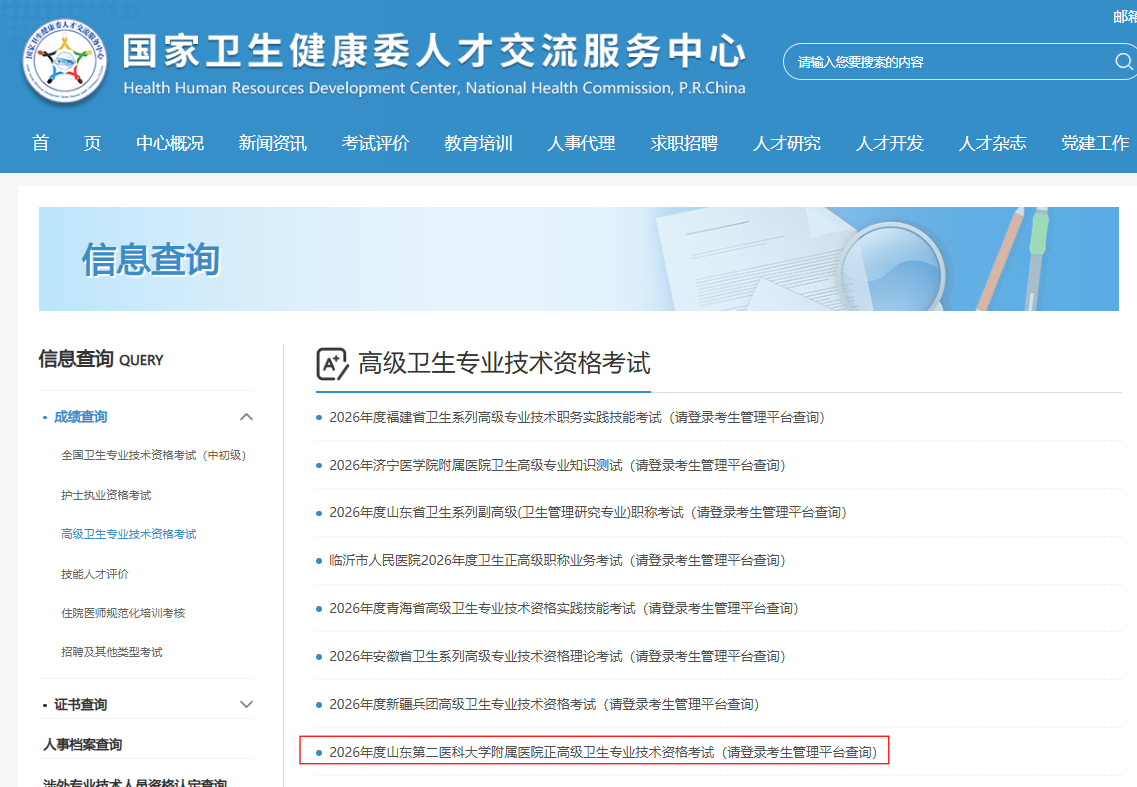The height and width of the screenshot is (787, 1137).
Task: Open the 人才开发 navigation menu
Action: [890, 143]
